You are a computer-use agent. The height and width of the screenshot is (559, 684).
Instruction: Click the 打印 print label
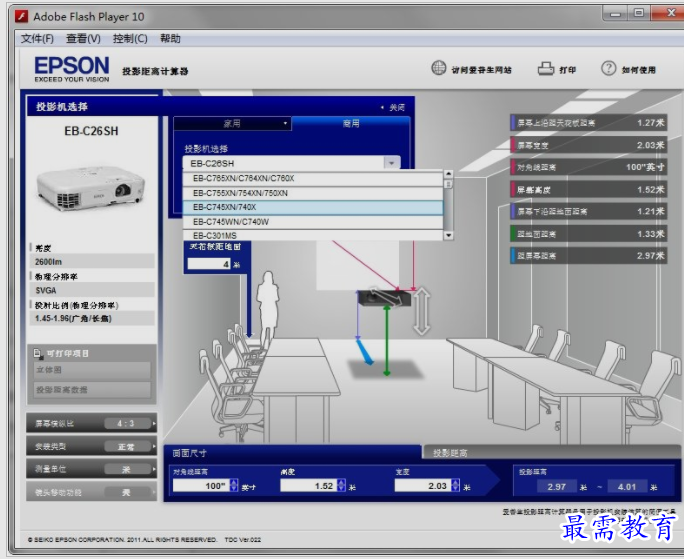567,70
